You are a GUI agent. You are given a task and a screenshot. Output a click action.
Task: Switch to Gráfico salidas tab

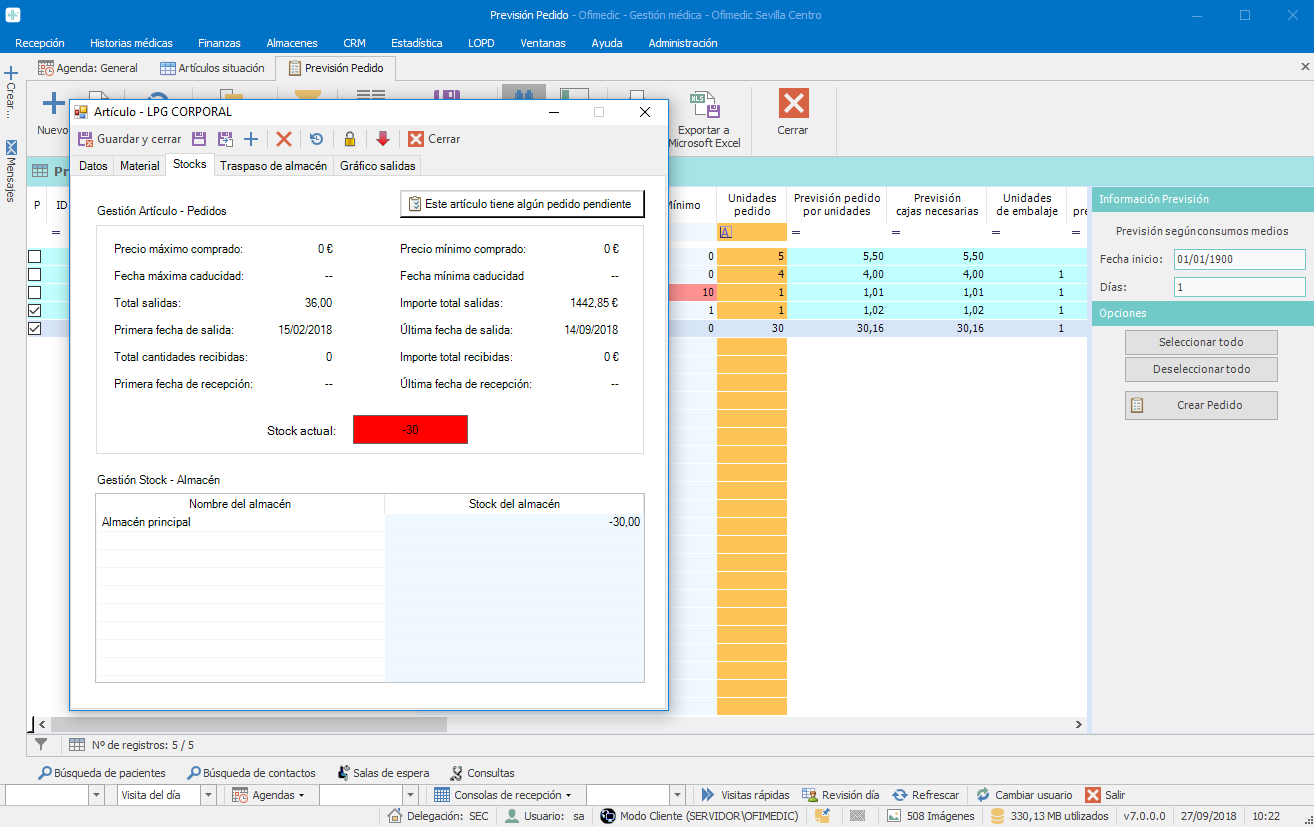(377, 166)
